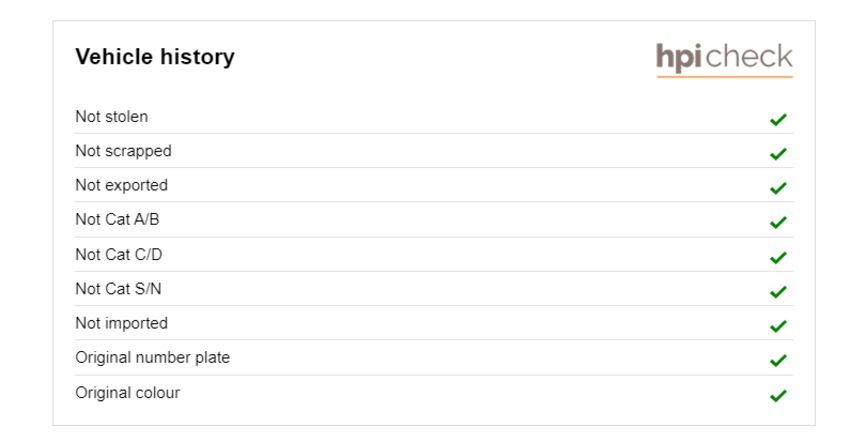This screenshot has width=850, height=442.
Task: Select the Not stolen row label
Action: click(112, 117)
